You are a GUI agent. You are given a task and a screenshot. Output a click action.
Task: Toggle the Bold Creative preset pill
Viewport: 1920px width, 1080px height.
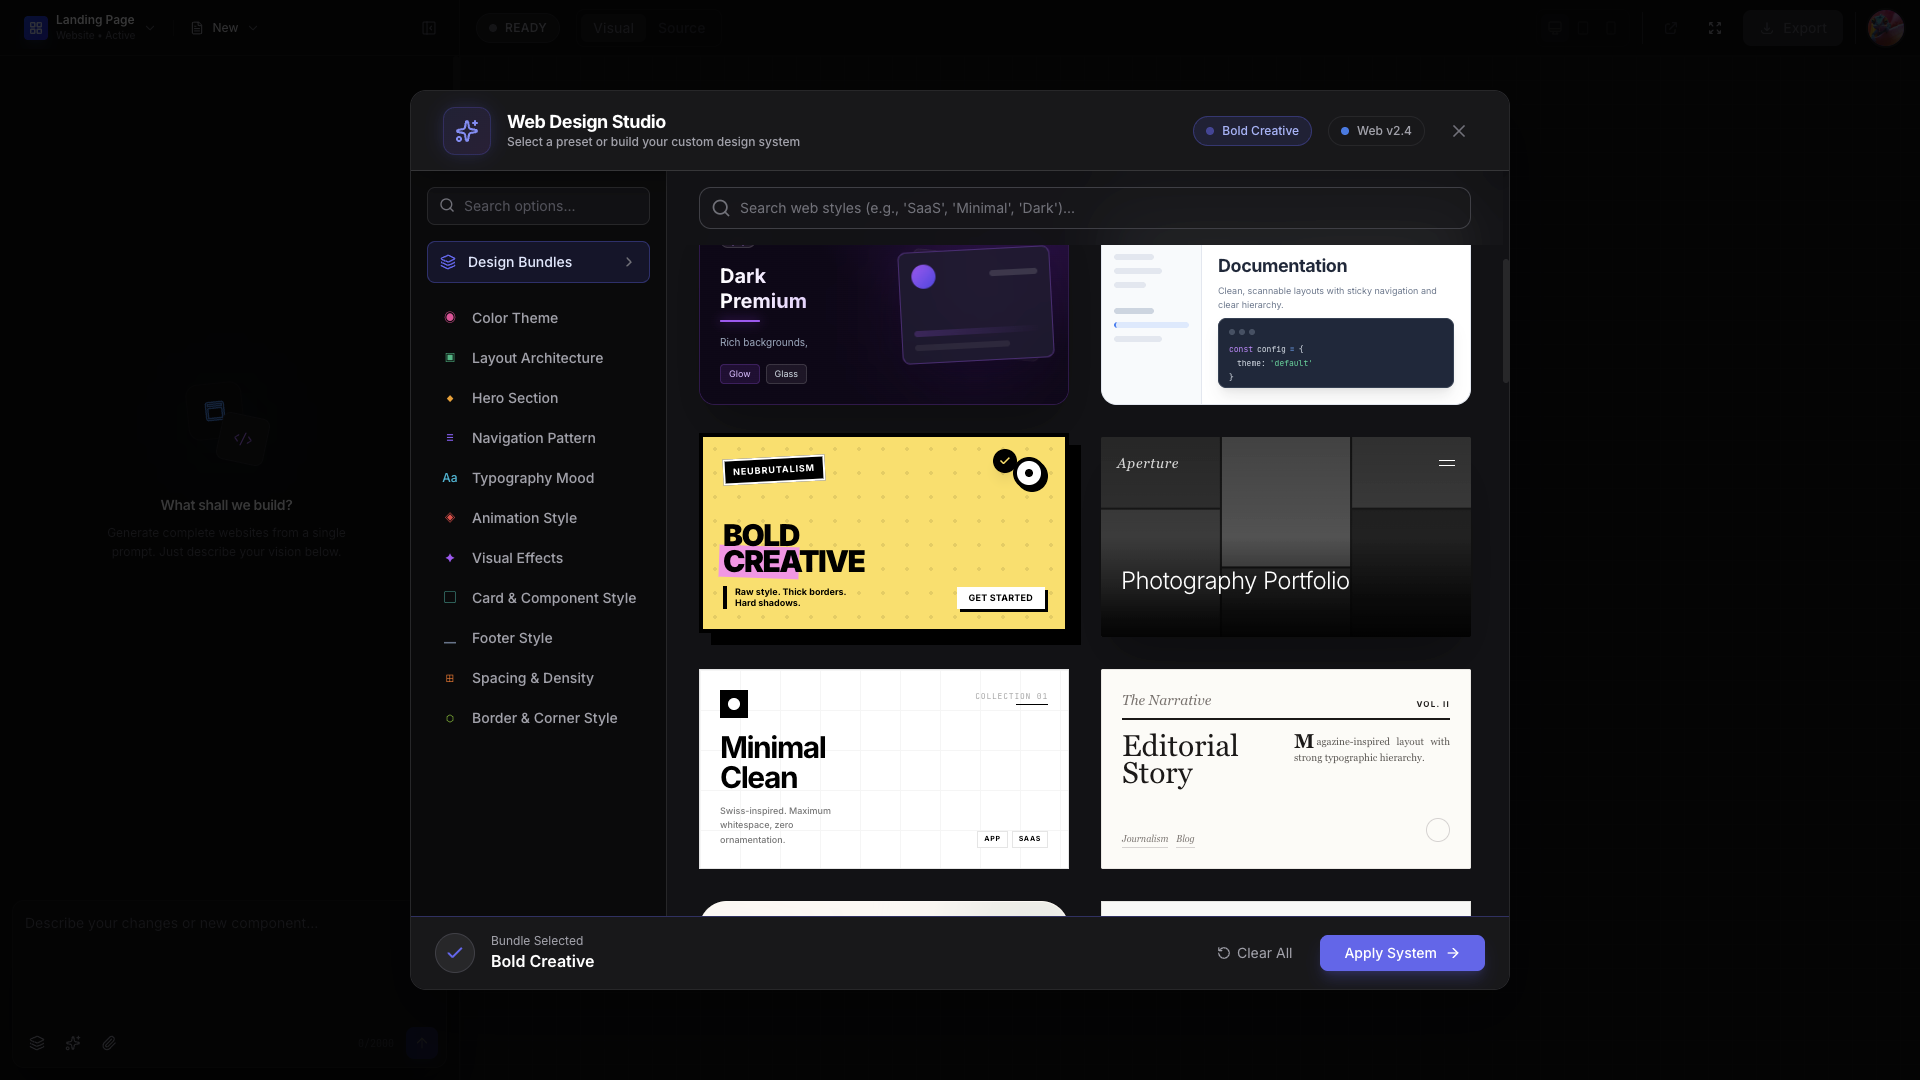(1251, 131)
